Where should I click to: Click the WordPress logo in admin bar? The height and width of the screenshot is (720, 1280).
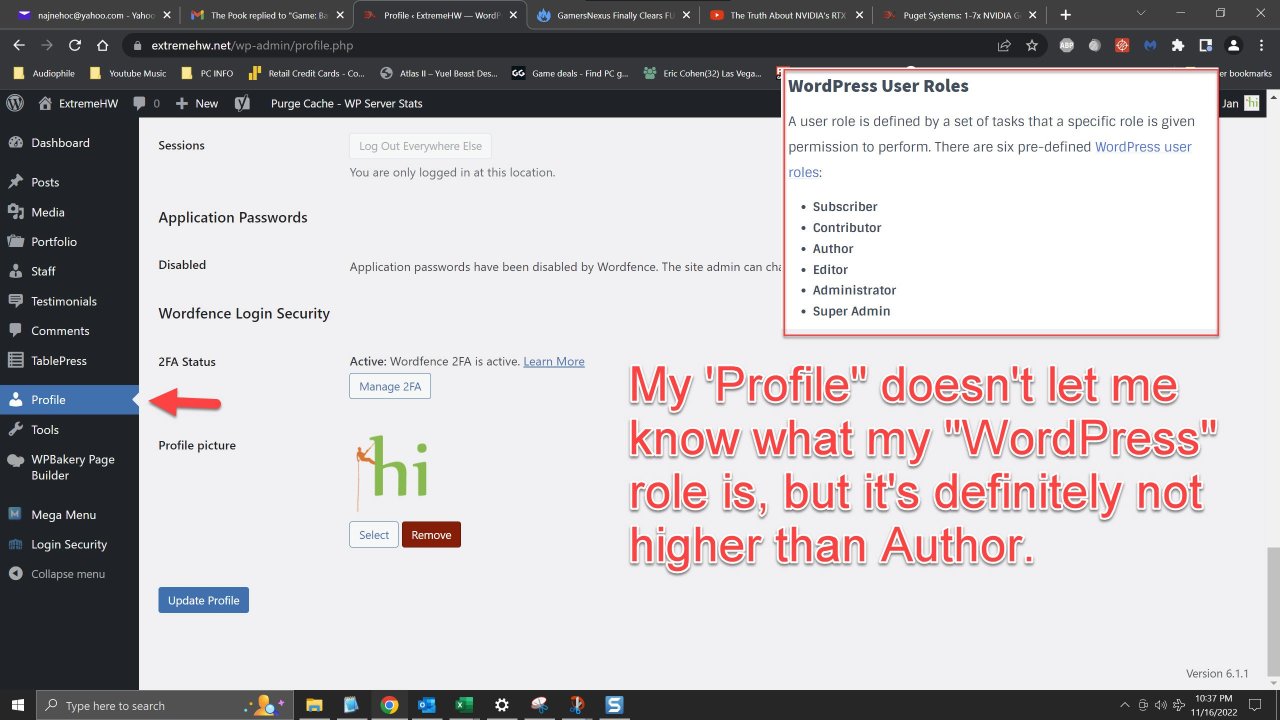[x=15, y=103]
